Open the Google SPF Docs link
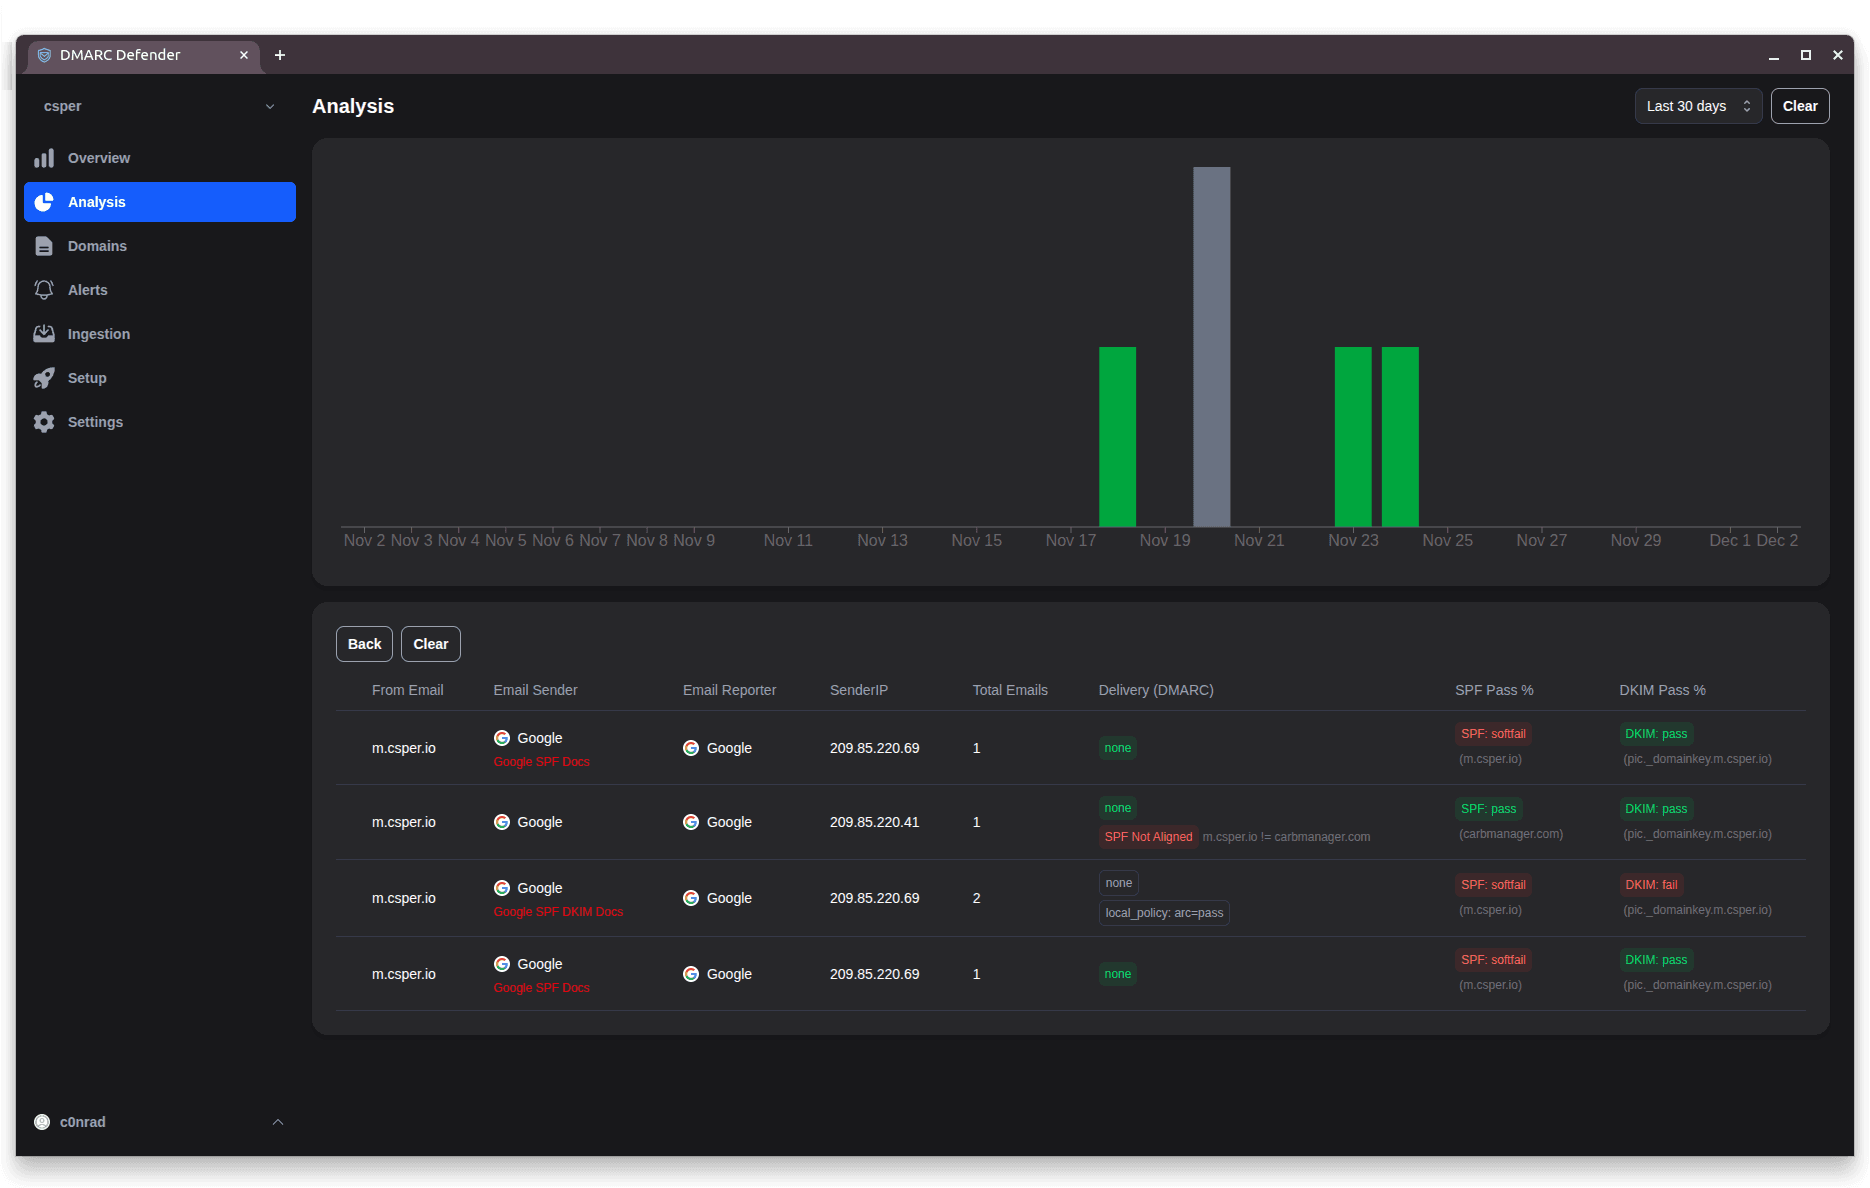Image resolution: width=1870 pixels, height=1188 pixels. 541,761
